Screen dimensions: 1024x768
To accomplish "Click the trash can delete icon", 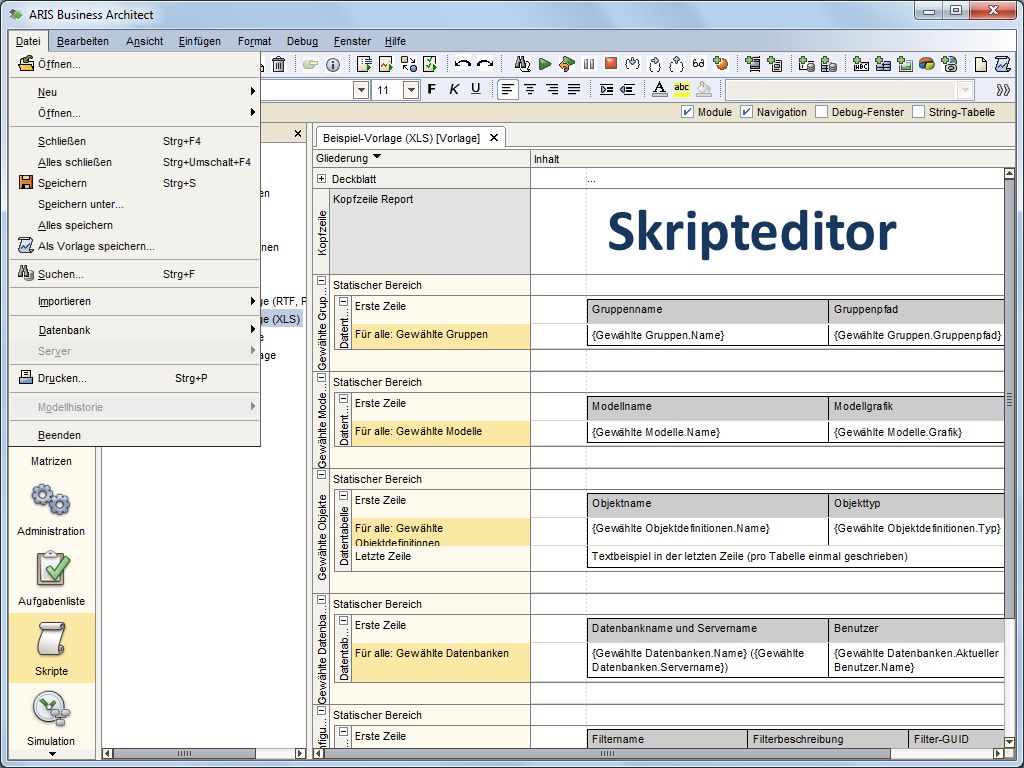I will click(279, 64).
